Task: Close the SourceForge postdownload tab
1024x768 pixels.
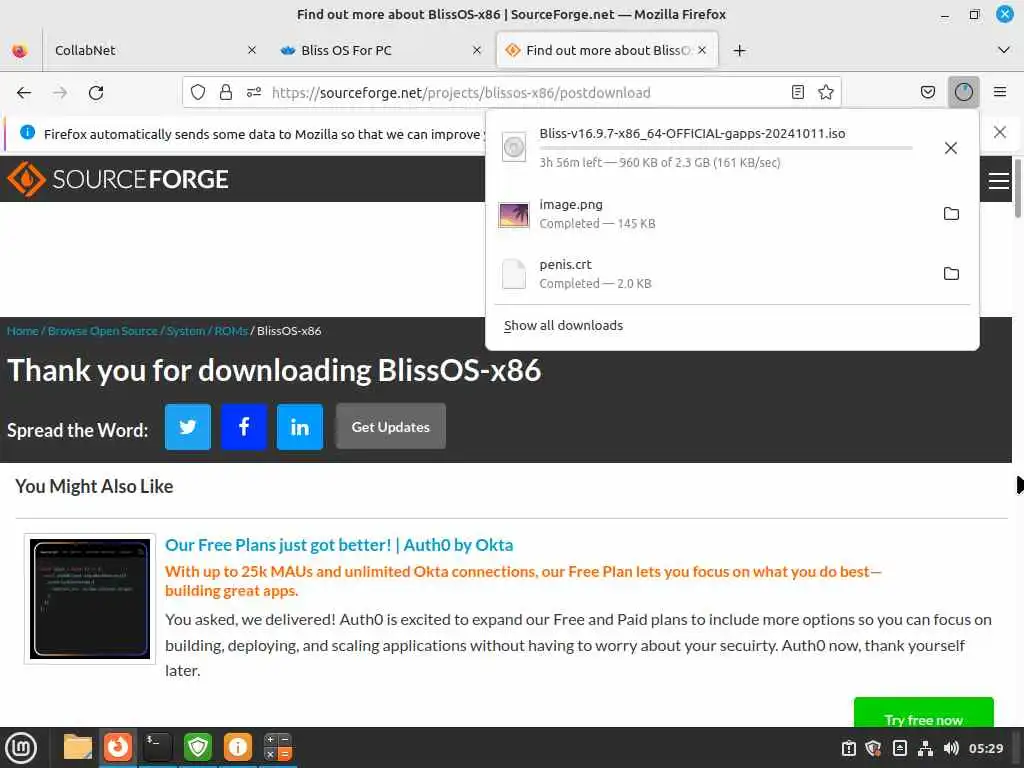Action: pos(702,50)
